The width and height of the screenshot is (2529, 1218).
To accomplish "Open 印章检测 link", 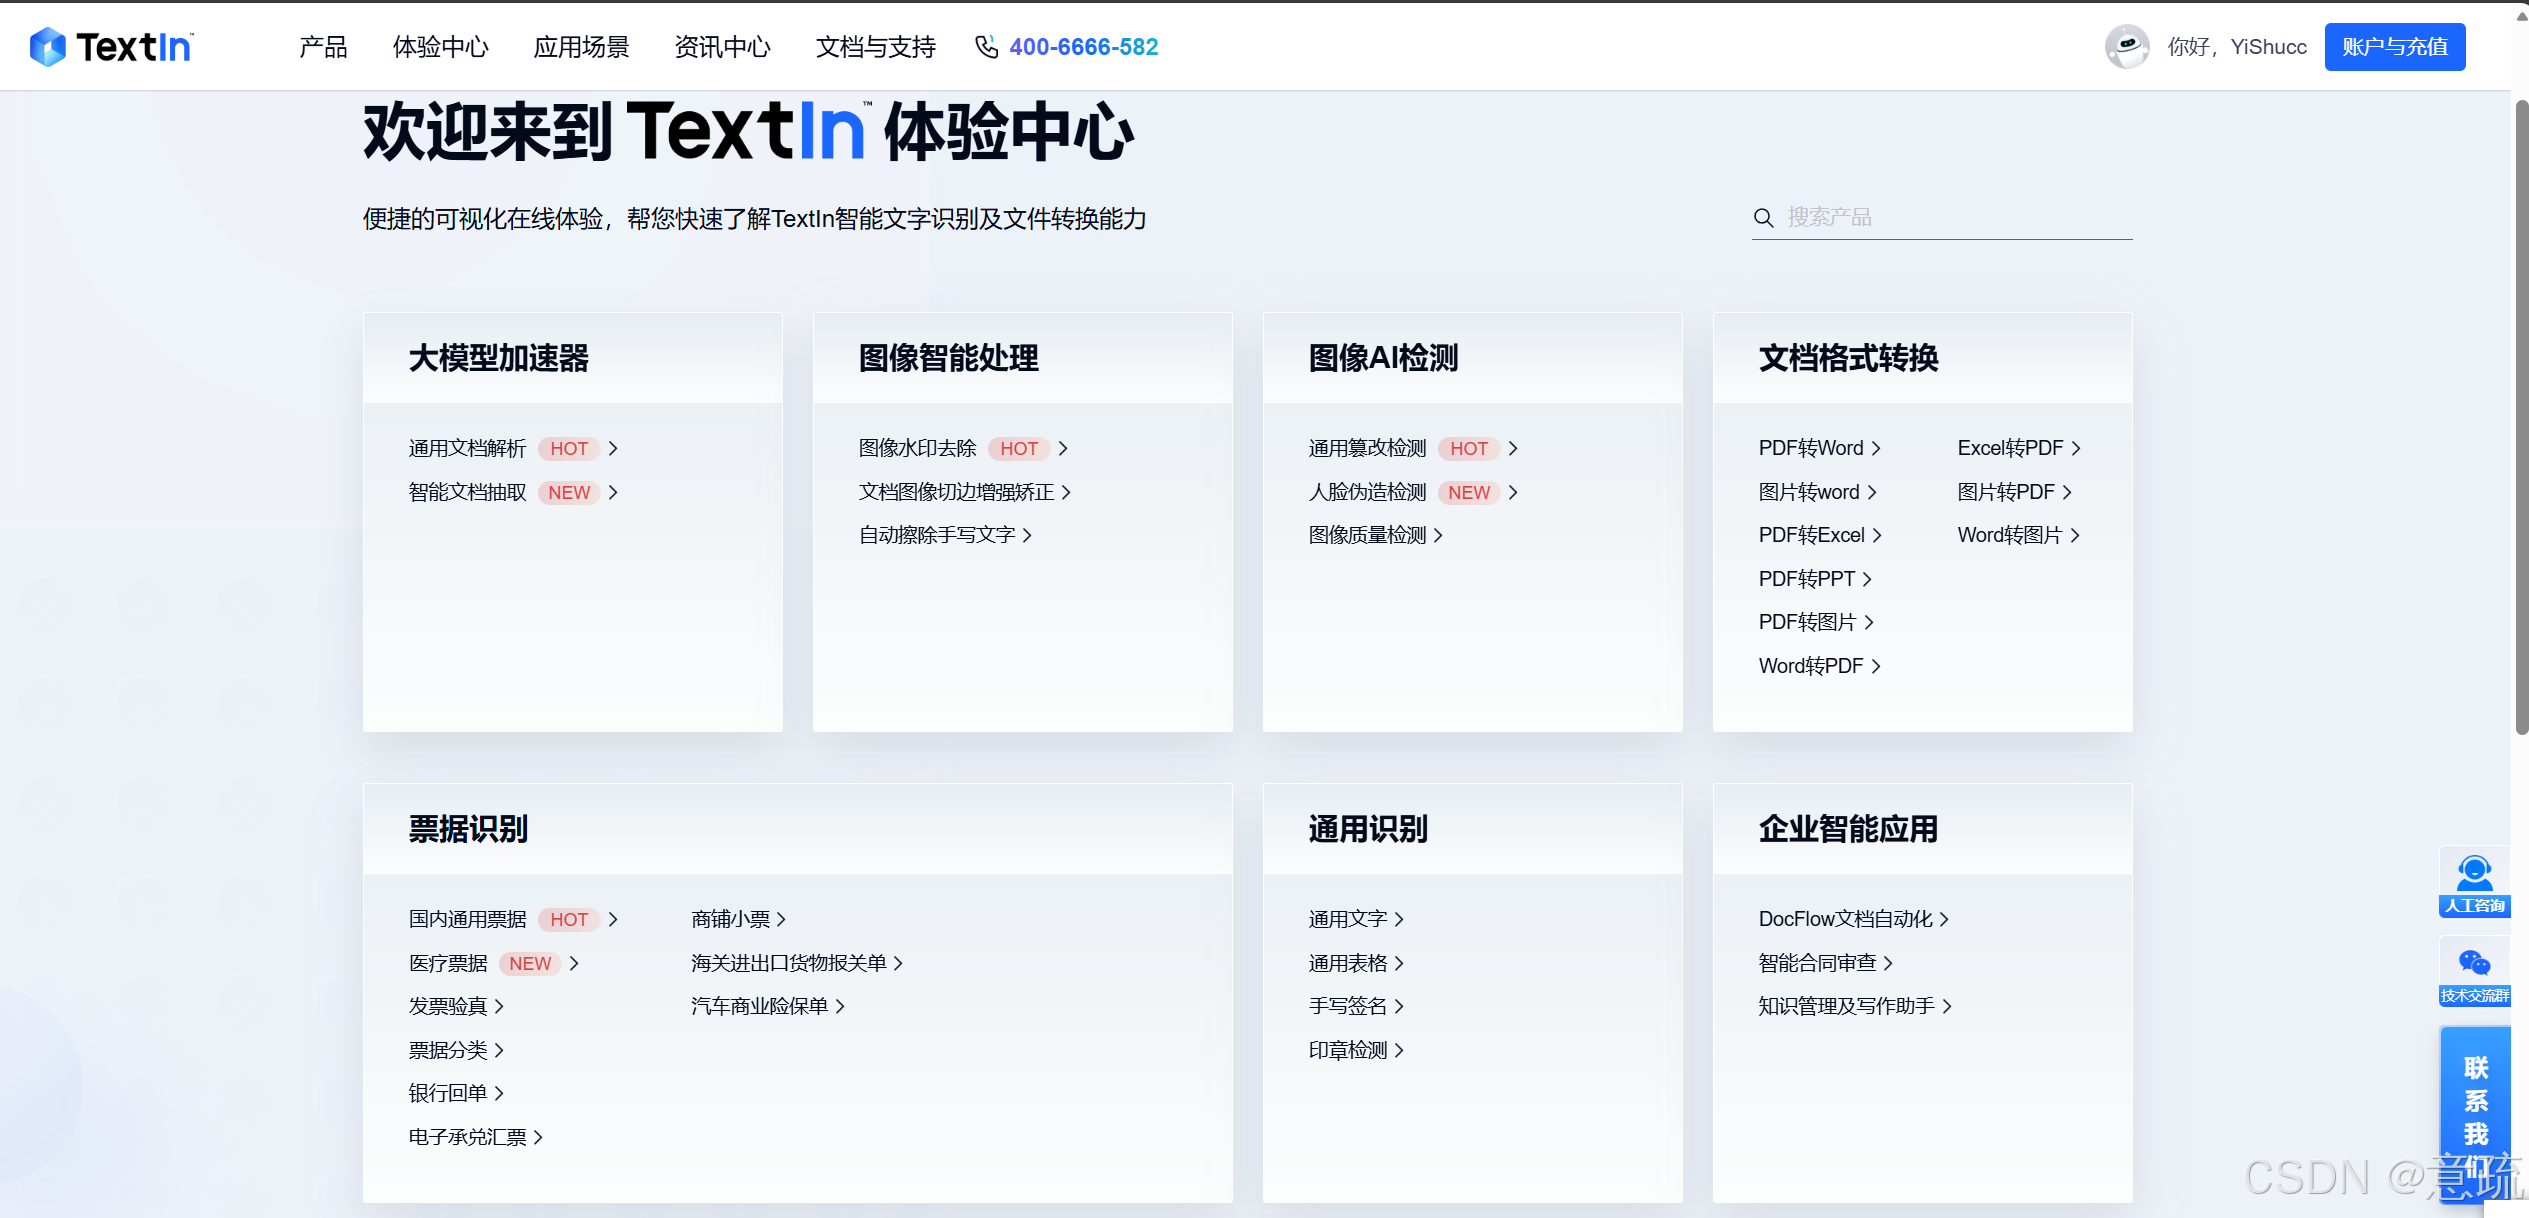I will click(1348, 1051).
